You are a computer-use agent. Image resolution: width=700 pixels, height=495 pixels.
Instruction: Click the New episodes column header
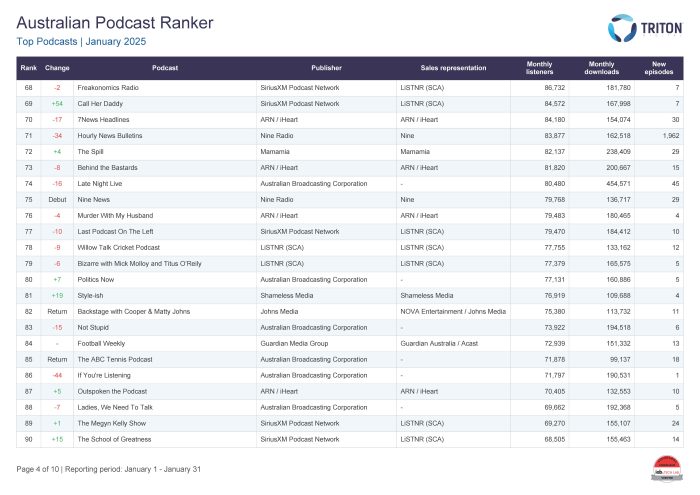pos(659,68)
